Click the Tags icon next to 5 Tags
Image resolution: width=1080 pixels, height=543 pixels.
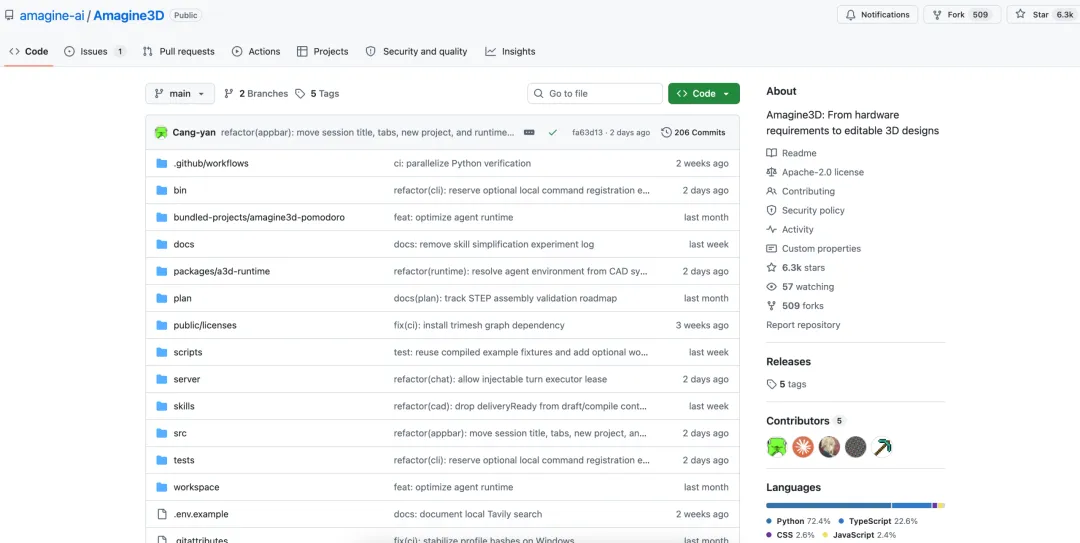pos(300,94)
